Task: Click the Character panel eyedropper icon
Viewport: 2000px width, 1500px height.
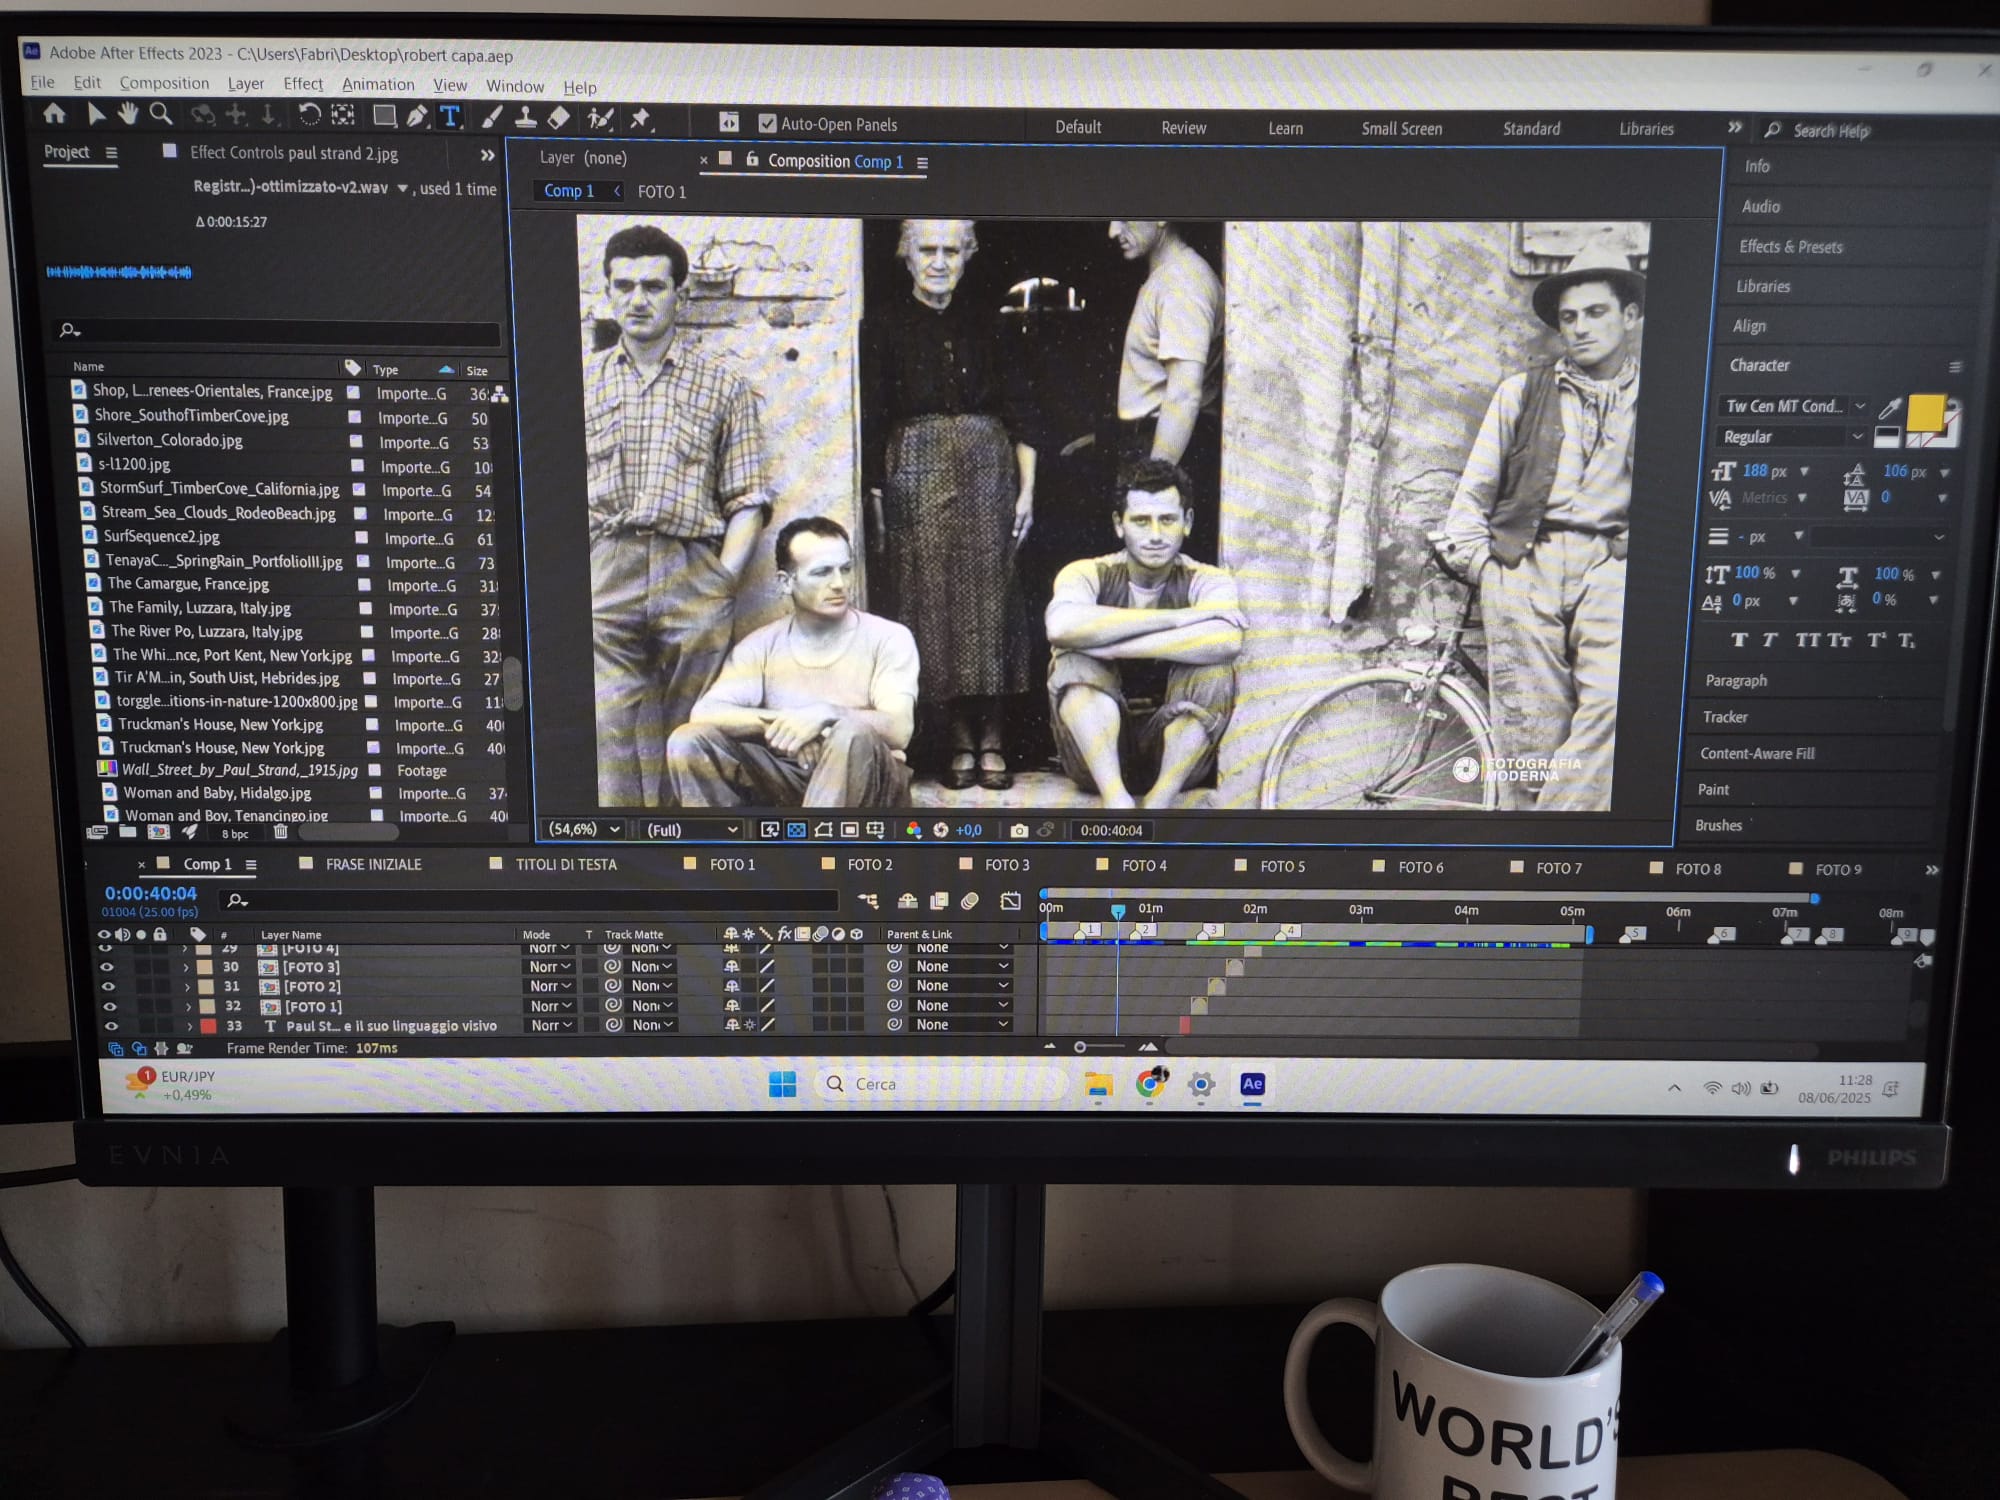Action: pos(1889,408)
